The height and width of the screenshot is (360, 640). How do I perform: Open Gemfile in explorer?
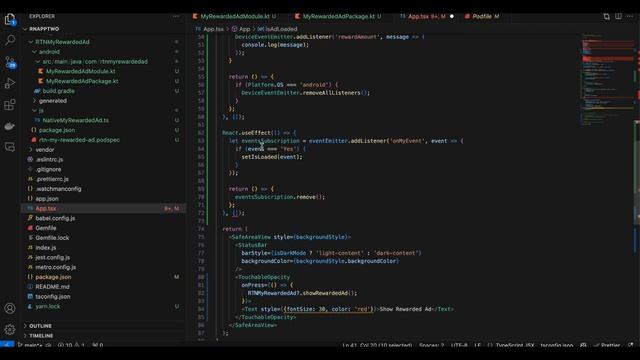point(45,228)
